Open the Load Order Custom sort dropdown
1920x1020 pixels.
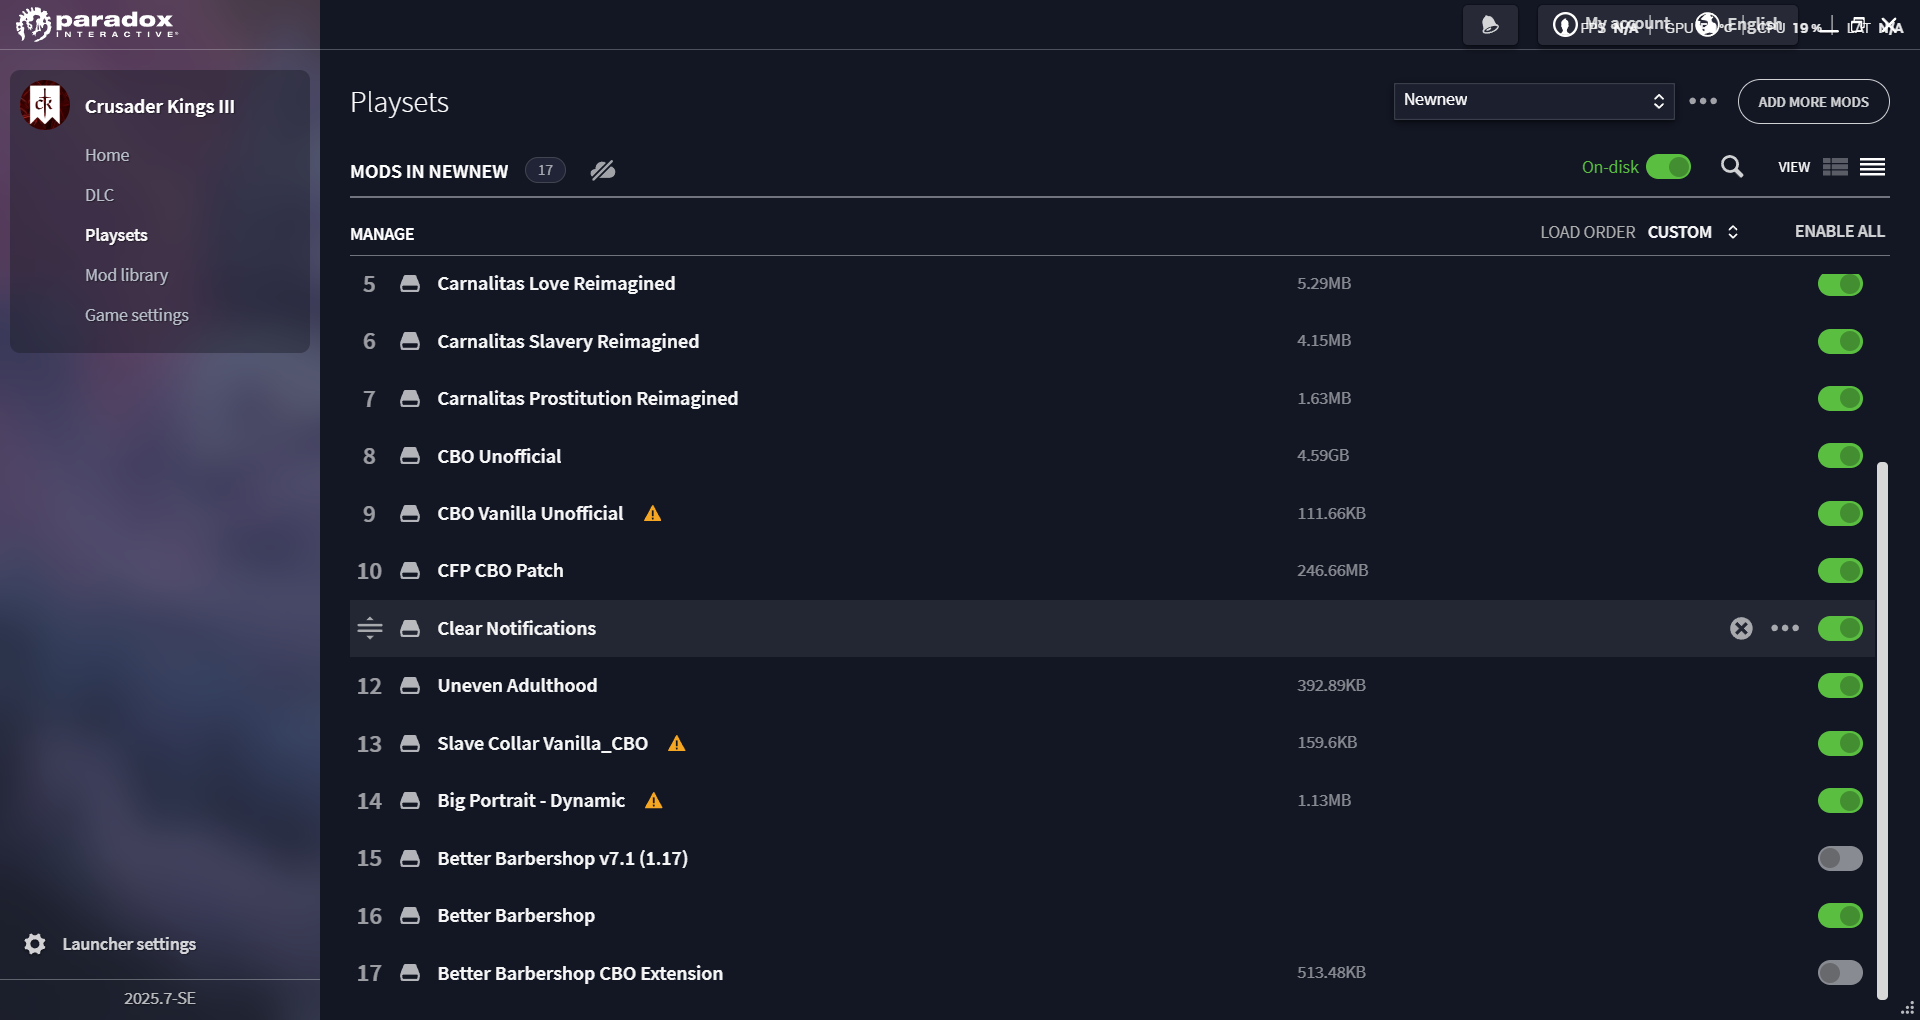[x=1693, y=232]
